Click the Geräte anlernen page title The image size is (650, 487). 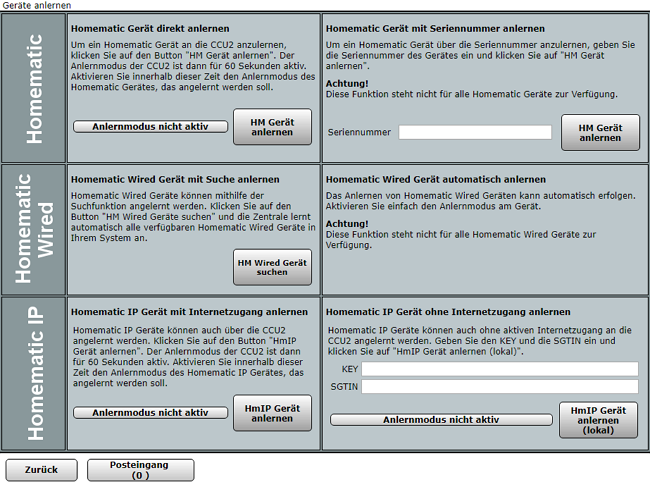(x=36, y=6)
